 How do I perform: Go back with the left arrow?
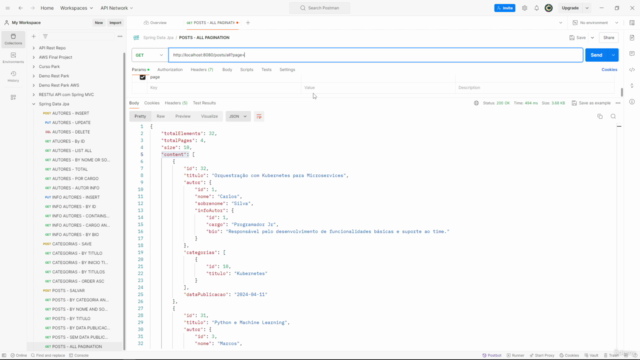tap(20, 8)
